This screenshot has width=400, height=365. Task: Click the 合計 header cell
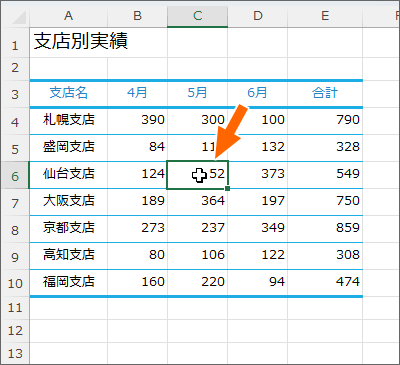point(325,94)
